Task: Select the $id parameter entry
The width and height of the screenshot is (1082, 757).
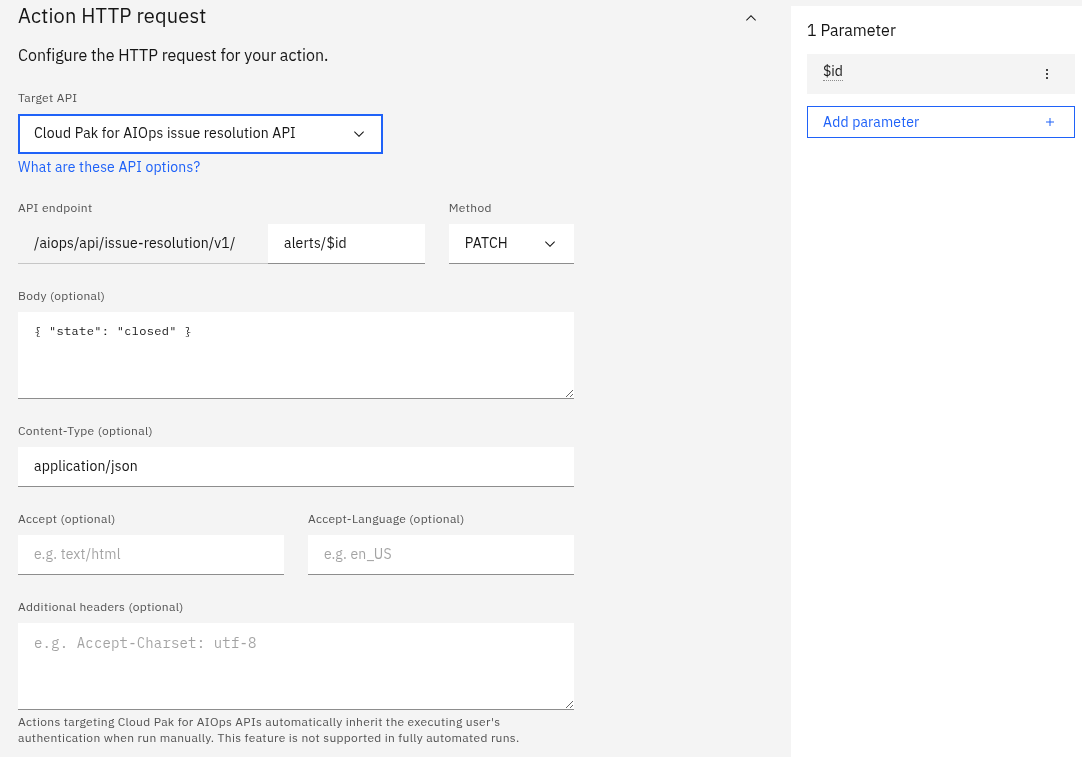Action: tap(920, 73)
